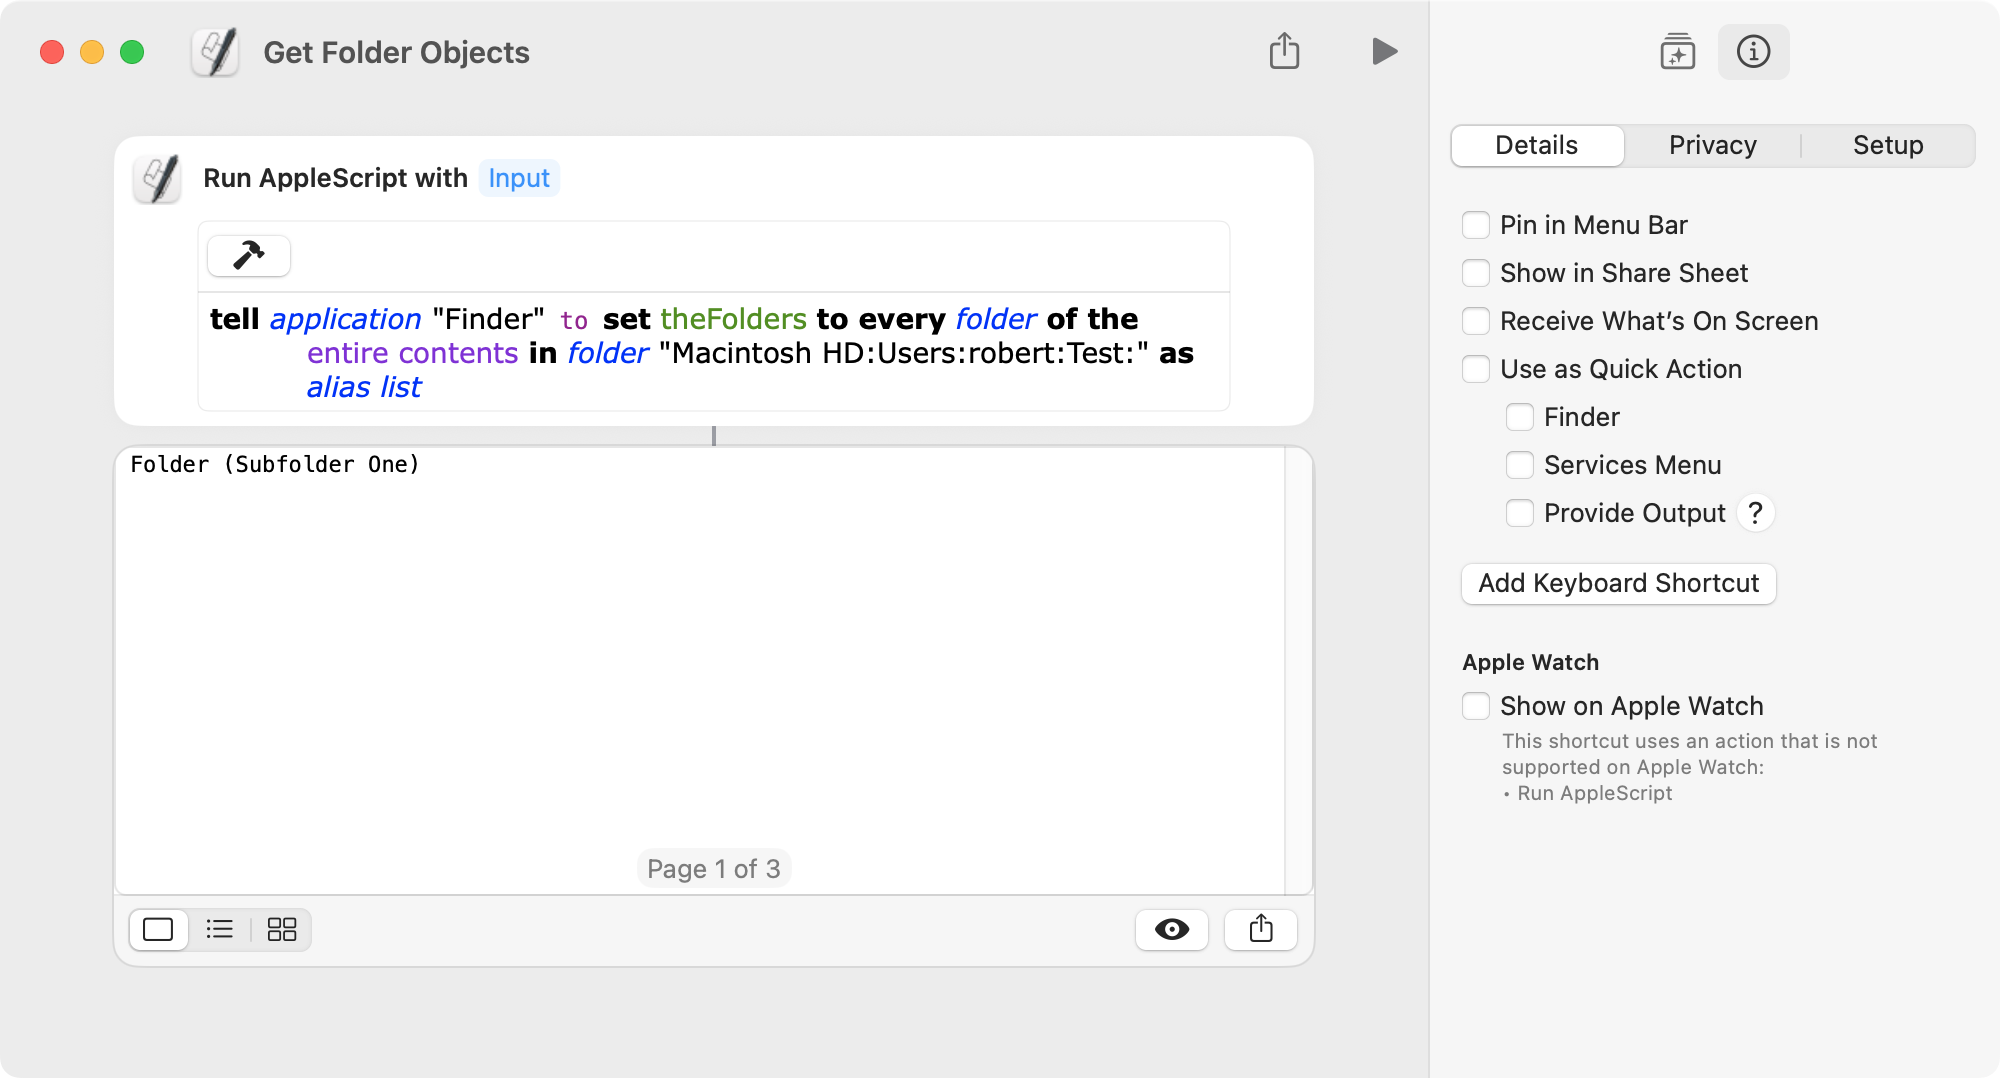
Task: Click the Run AppleScript with action title
Action: click(x=335, y=178)
